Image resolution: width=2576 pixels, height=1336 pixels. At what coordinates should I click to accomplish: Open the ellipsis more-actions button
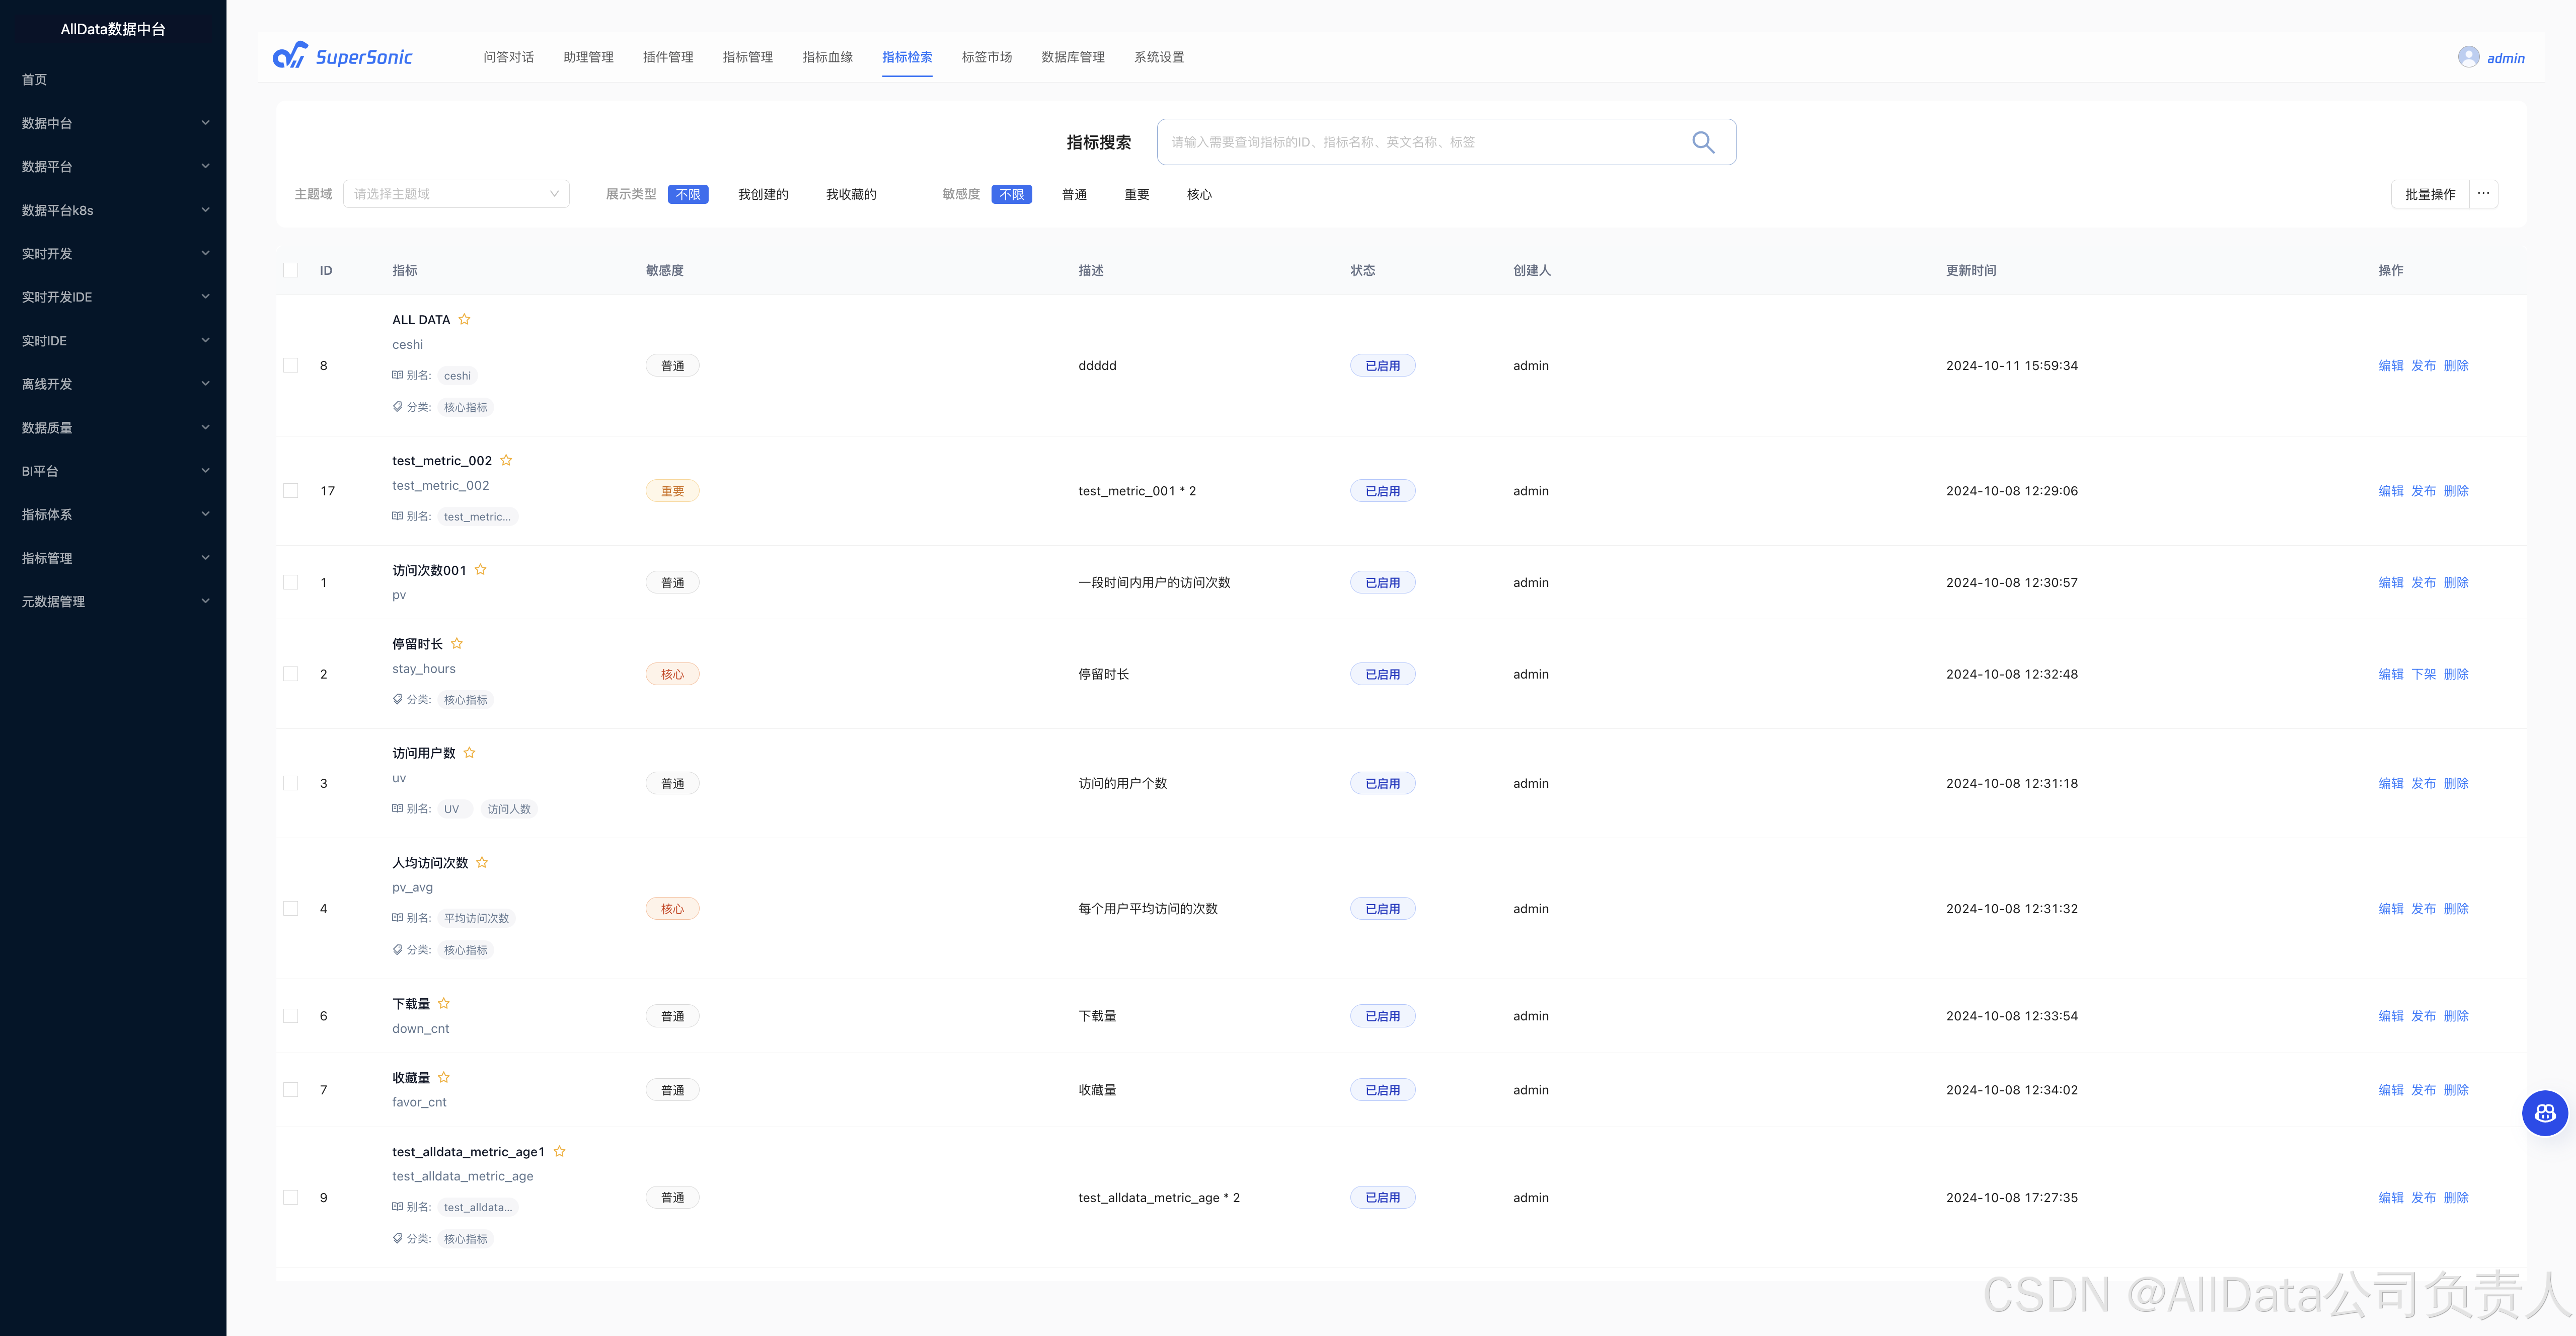[2483, 194]
